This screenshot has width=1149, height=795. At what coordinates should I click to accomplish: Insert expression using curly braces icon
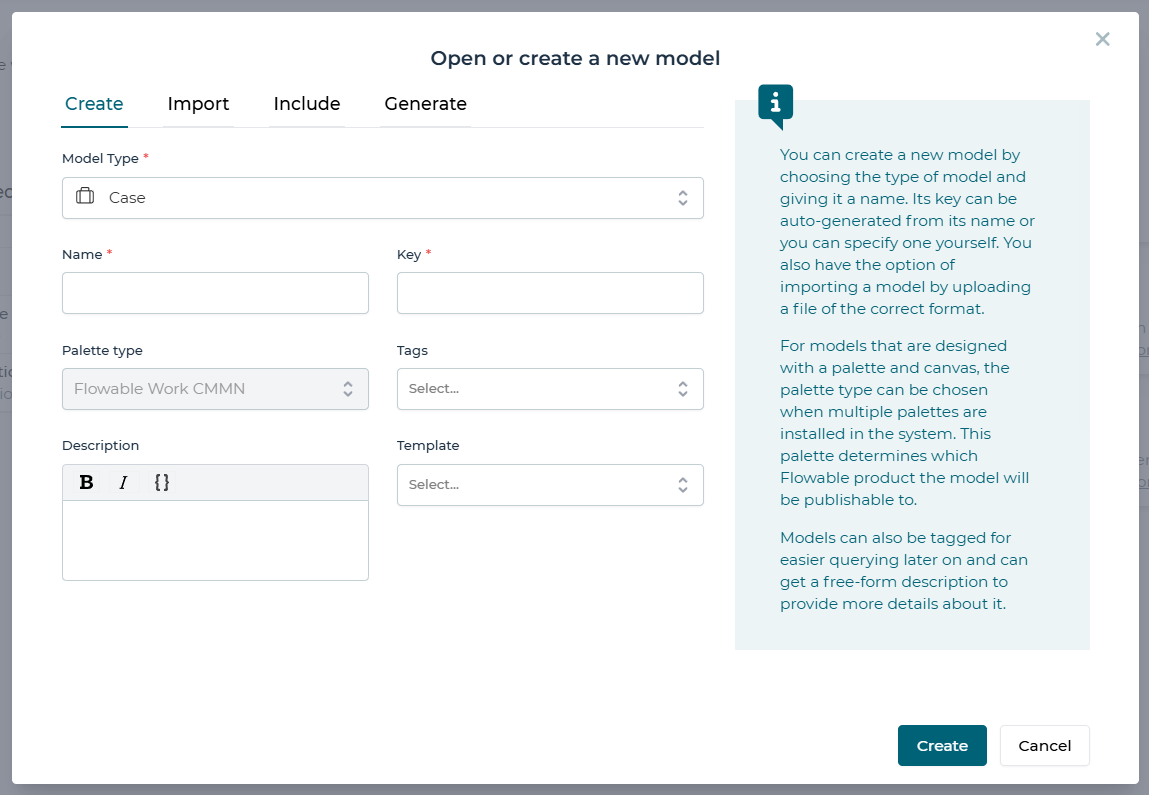(162, 483)
